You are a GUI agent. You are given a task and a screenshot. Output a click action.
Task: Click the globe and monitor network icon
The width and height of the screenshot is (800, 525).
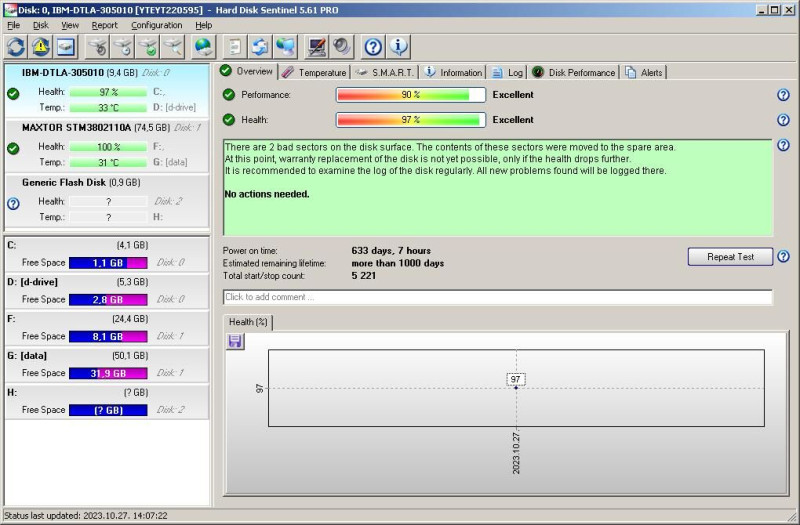[285, 47]
